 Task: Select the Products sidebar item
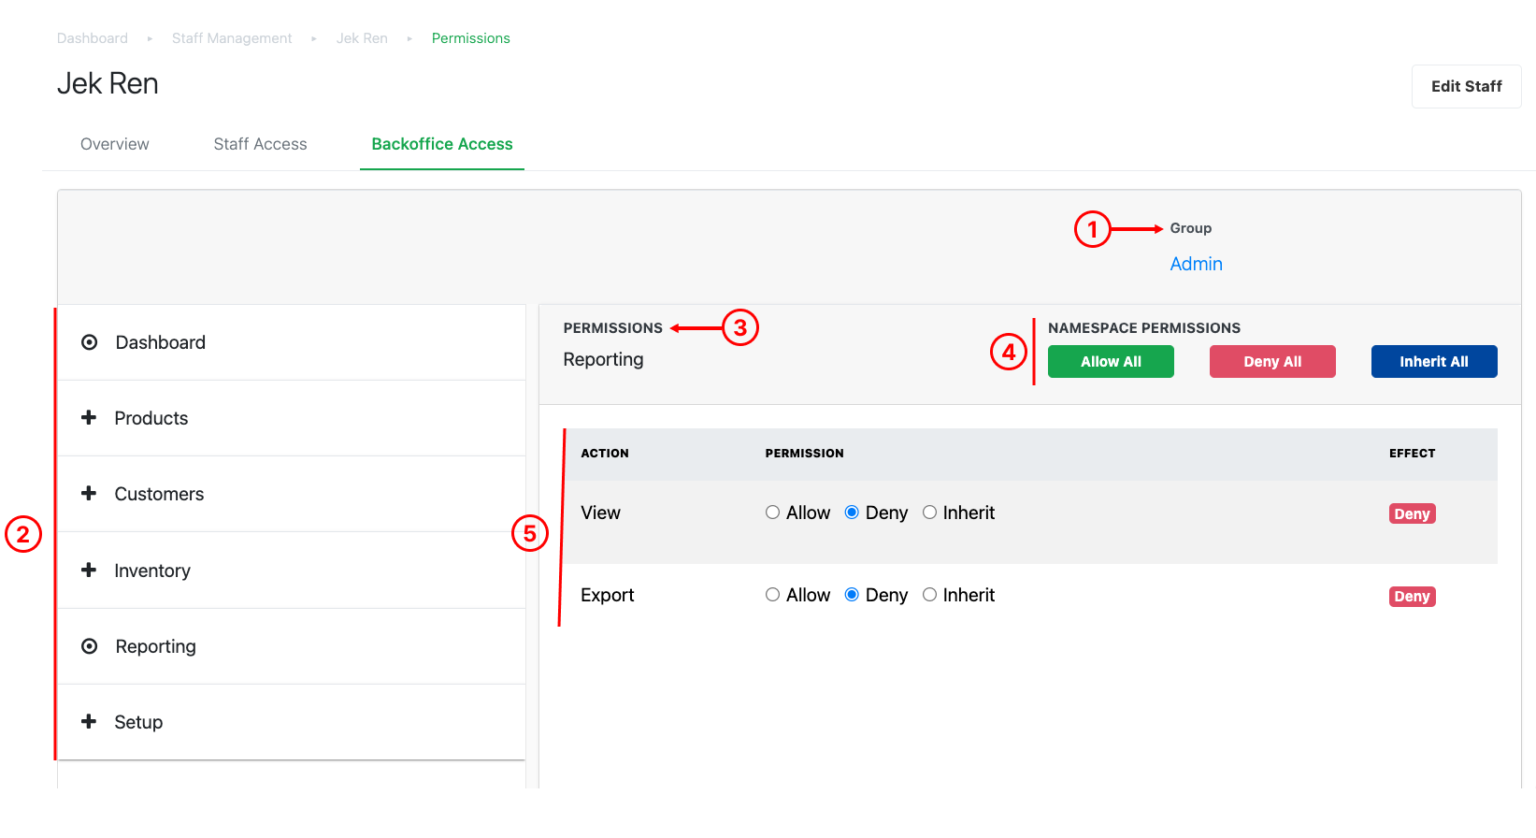coord(291,419)
